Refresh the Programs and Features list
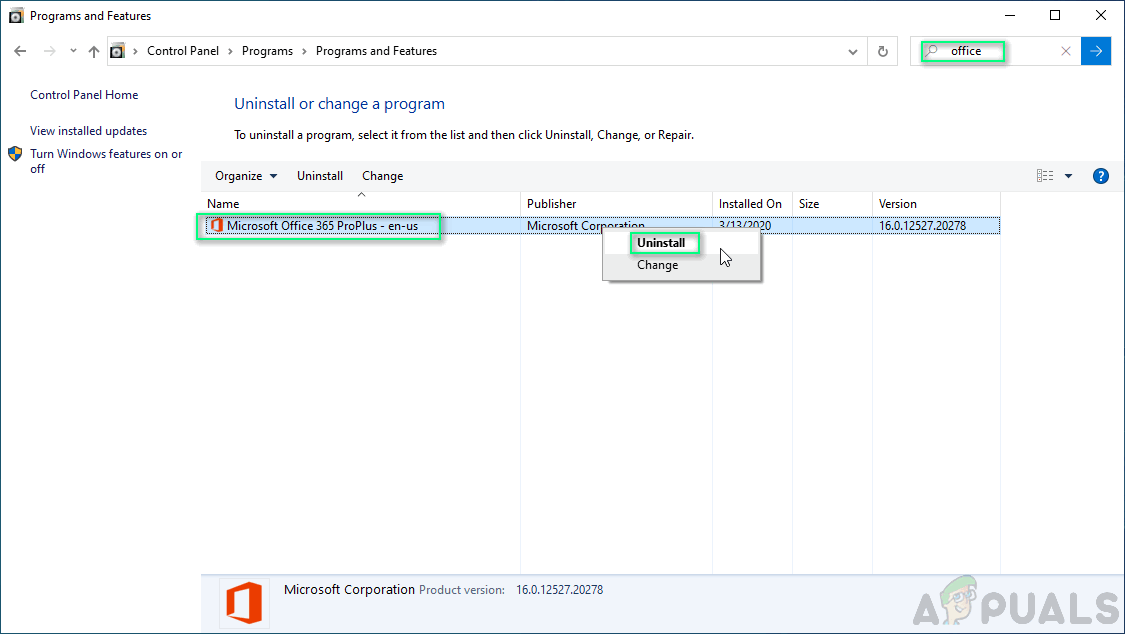Screen dimensions: 1125x634 883,52
